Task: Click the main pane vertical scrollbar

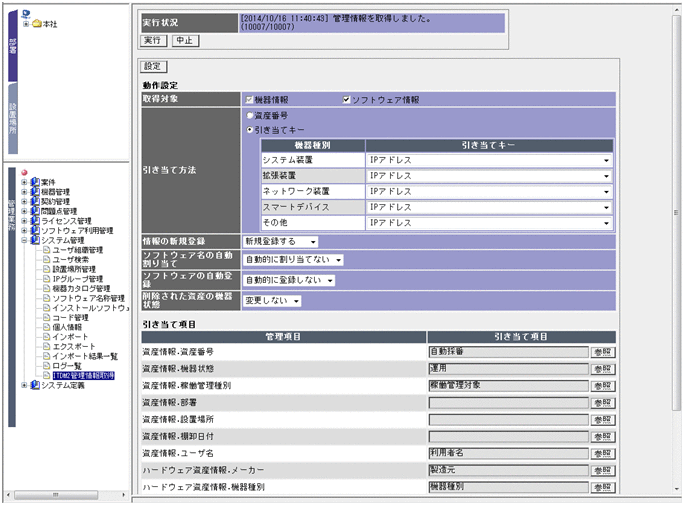Action: pyautogui.click(x=676, y=214)
